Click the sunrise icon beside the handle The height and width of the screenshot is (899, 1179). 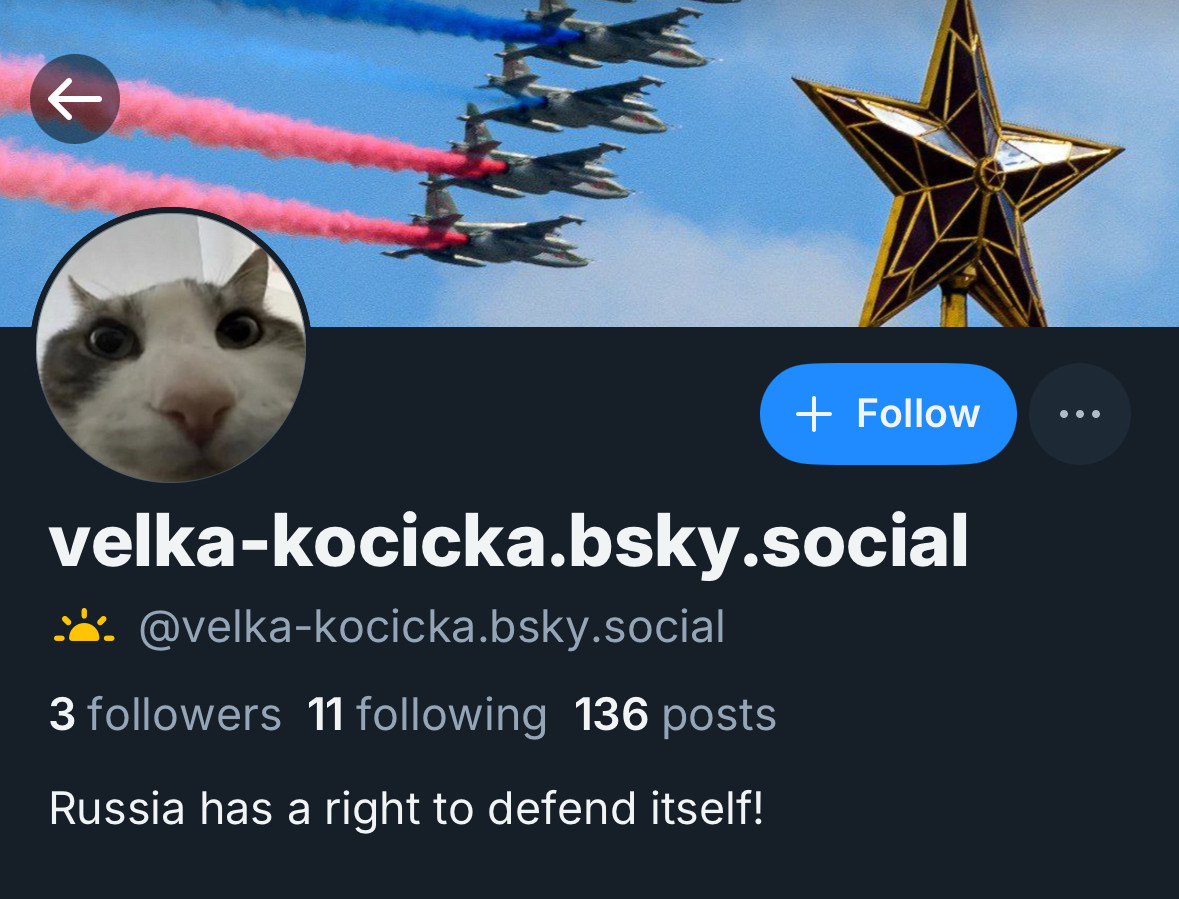(83, 626)
